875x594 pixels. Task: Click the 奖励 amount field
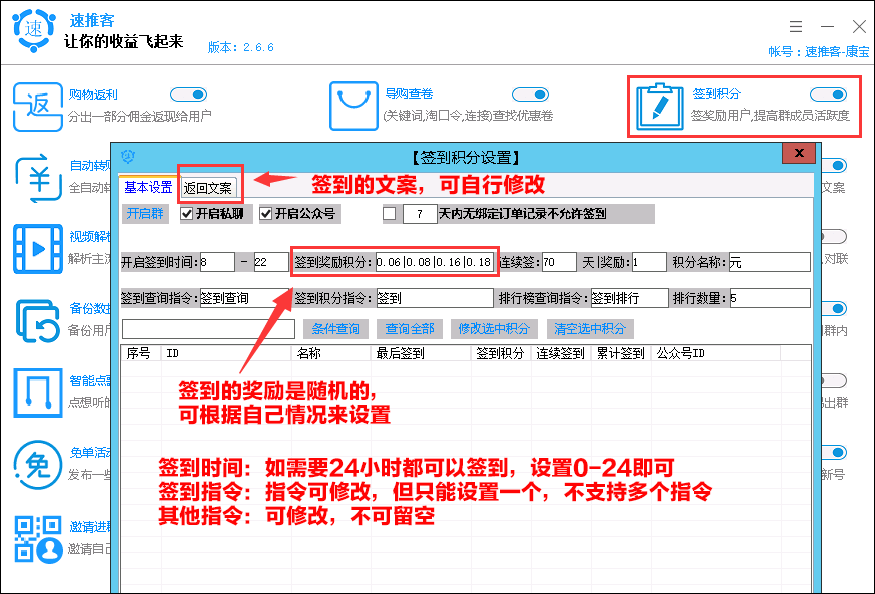tap(649, 262)
